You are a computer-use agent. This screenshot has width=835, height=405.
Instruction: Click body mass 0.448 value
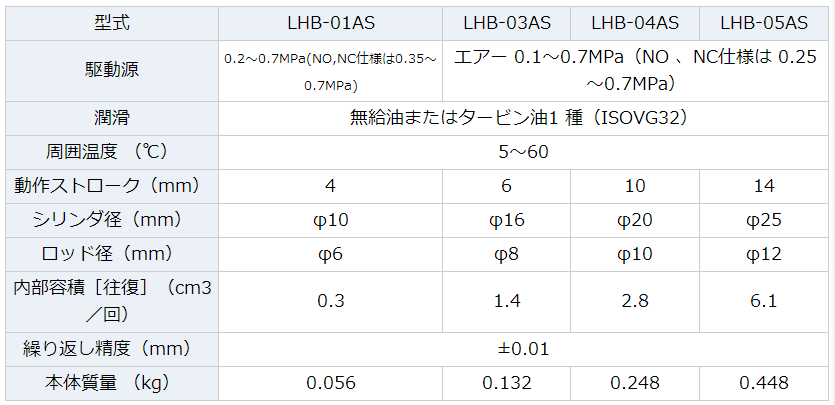tap(764, 383)
